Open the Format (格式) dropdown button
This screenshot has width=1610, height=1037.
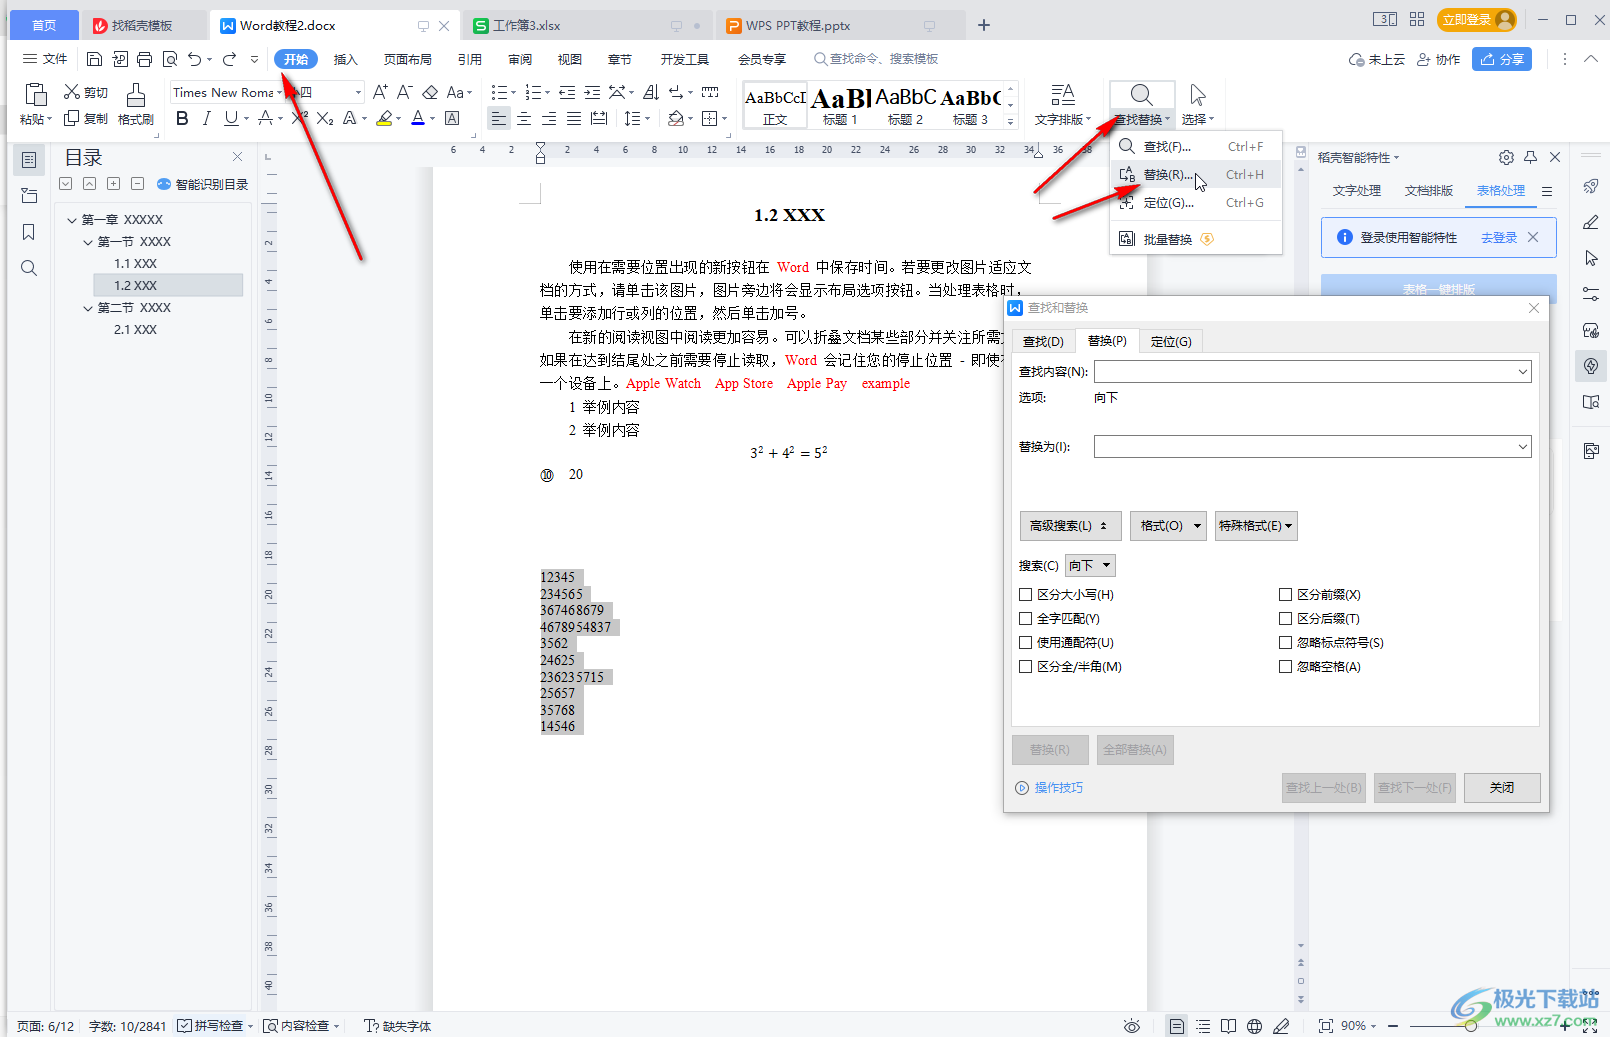(x=1168, y=525)
